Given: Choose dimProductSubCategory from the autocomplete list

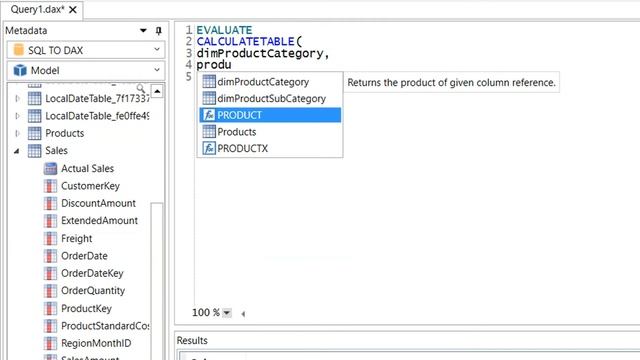Looking at the screenshot, I should 270,98.
